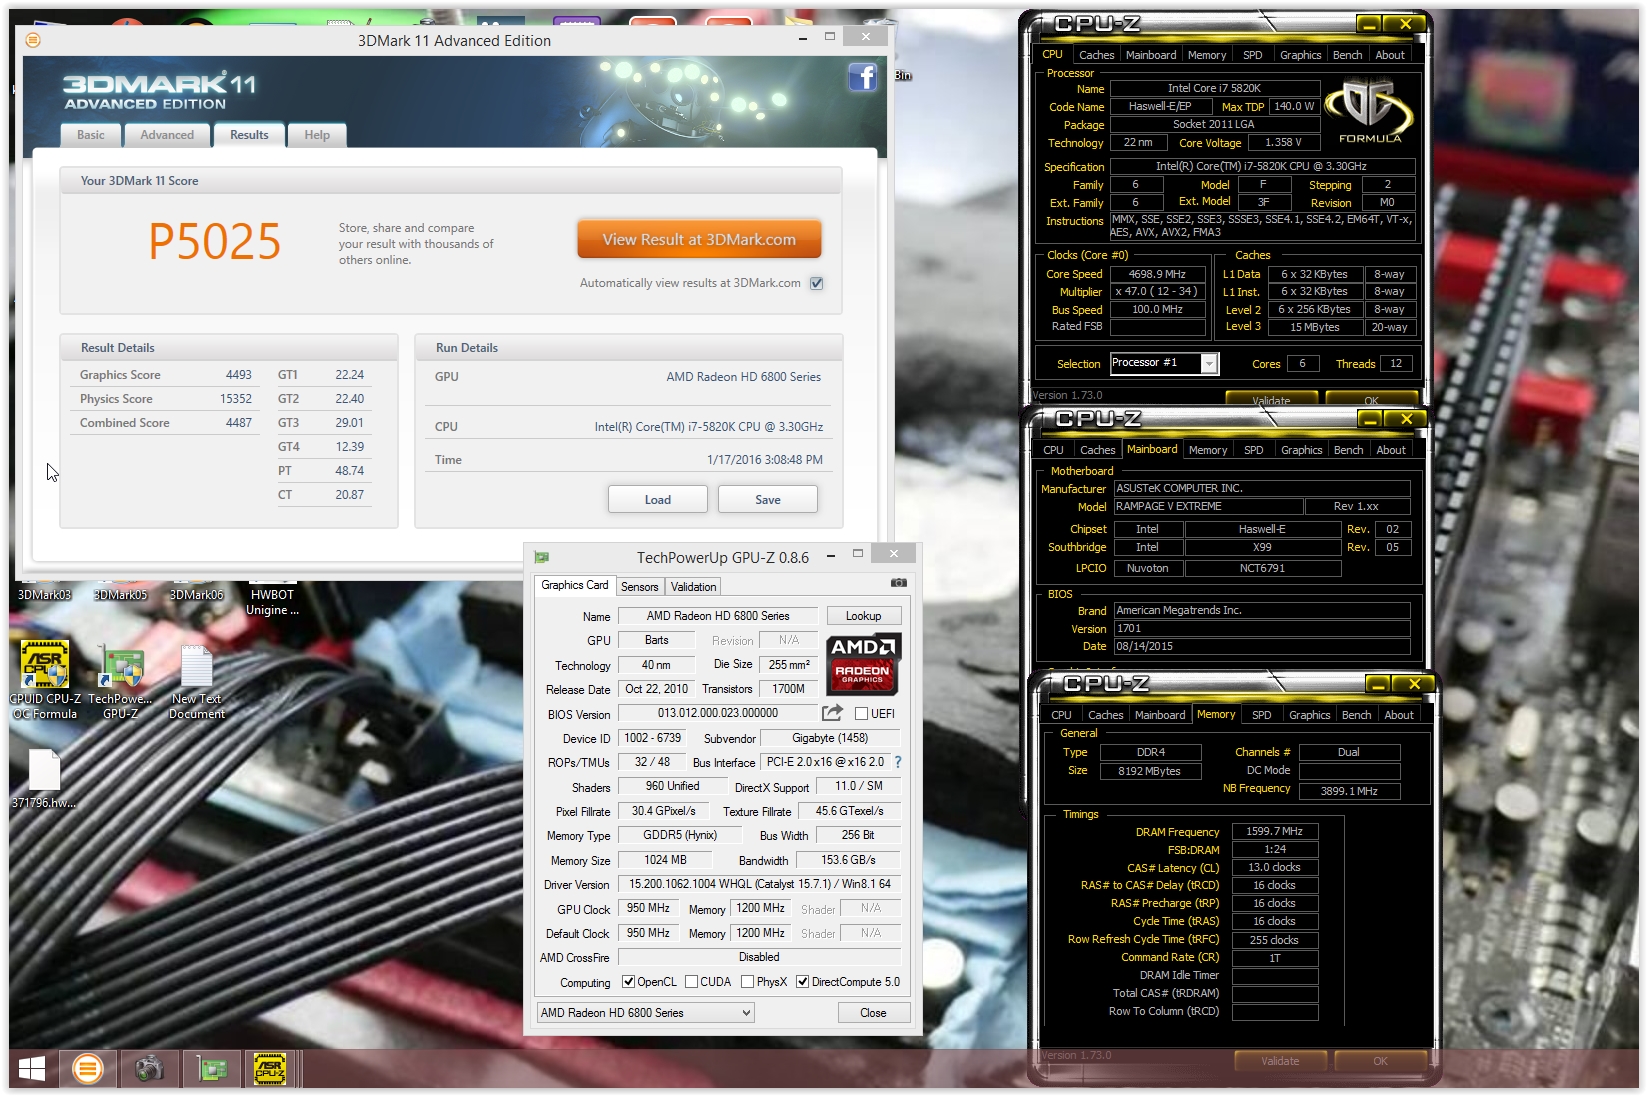Click the BIOS version share/export icon
Screen dimensions: 1647x1096
[x=832, y=713]
